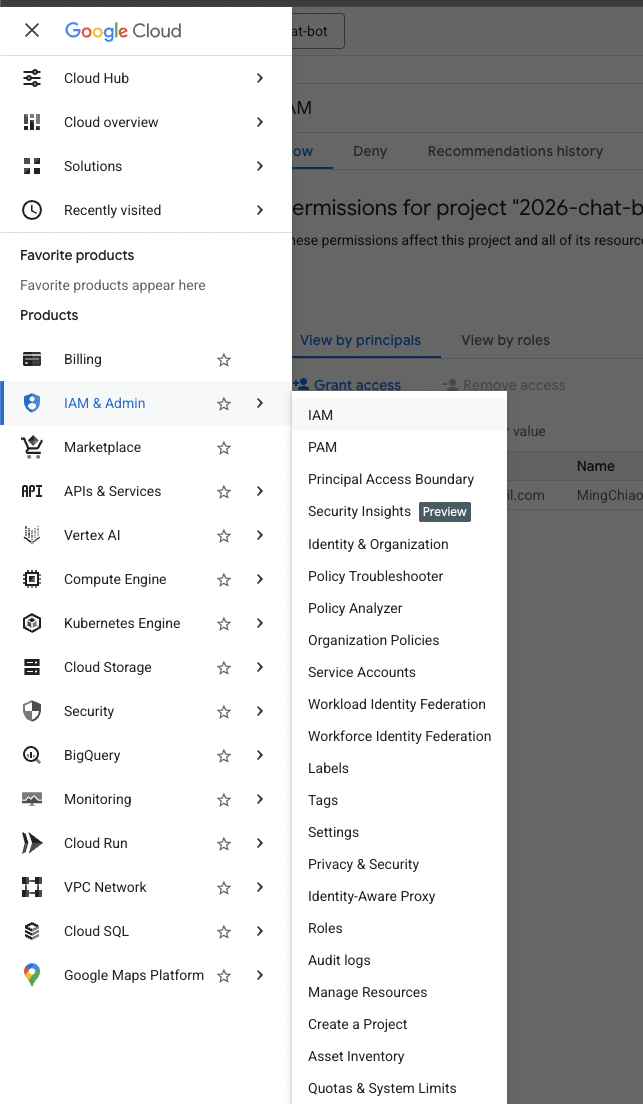Select Roles in the submenu
This screenshot has width=643, height=1104.
399,928
